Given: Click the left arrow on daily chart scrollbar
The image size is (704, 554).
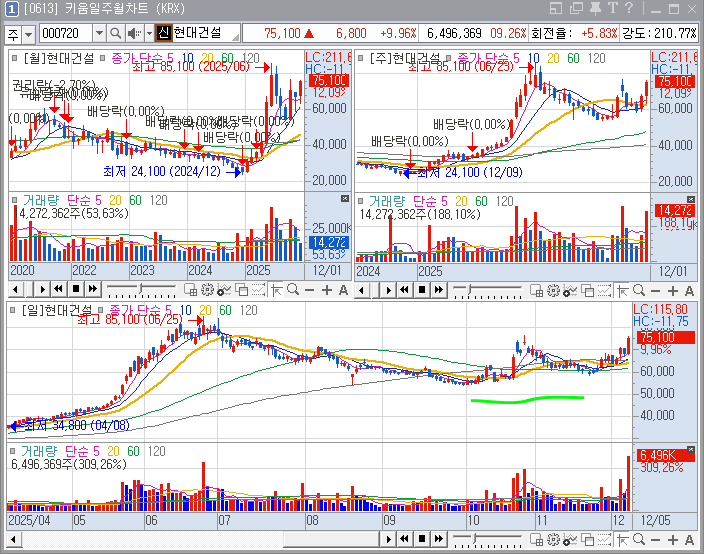Looking at the screenshot, I should tap(13, 539).
